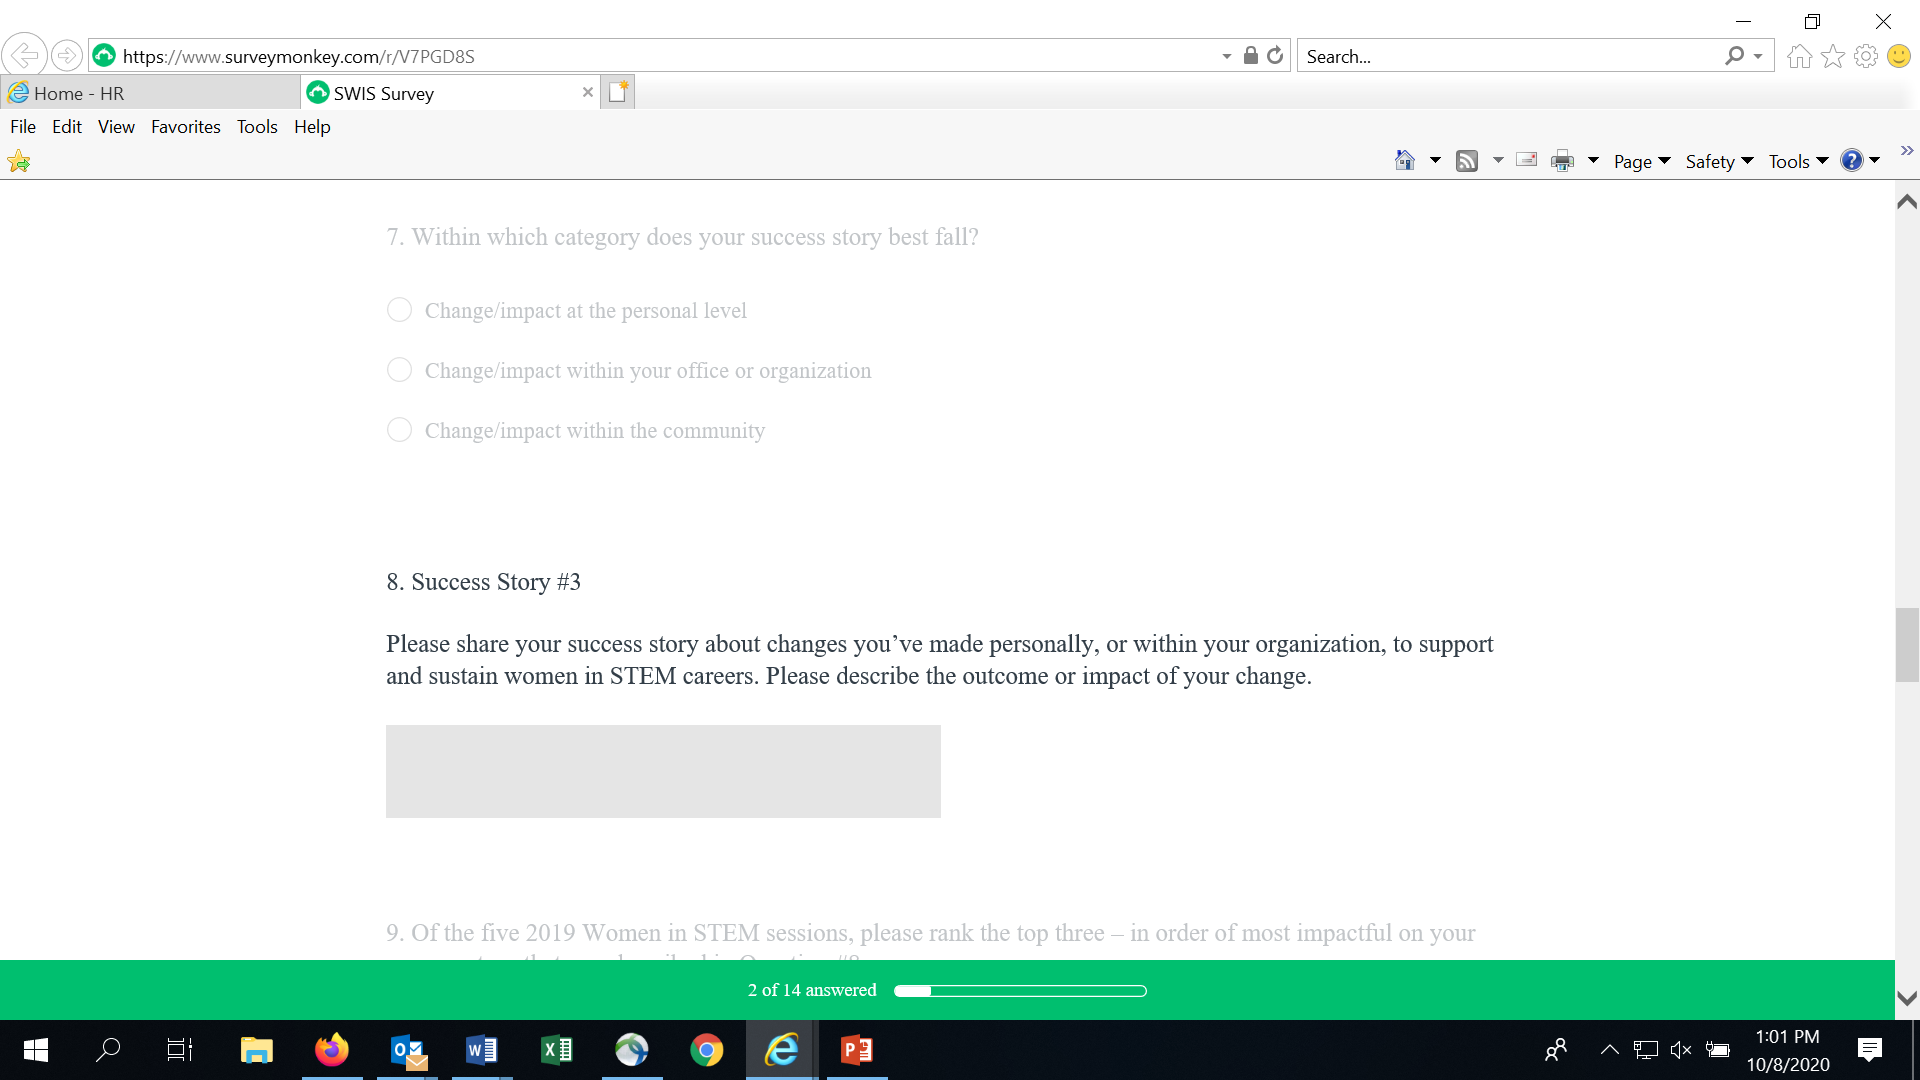Click the print icon in command bar
Image resolution: width=1920 pixels, height=1080 pixels.
pos(1561,161)
